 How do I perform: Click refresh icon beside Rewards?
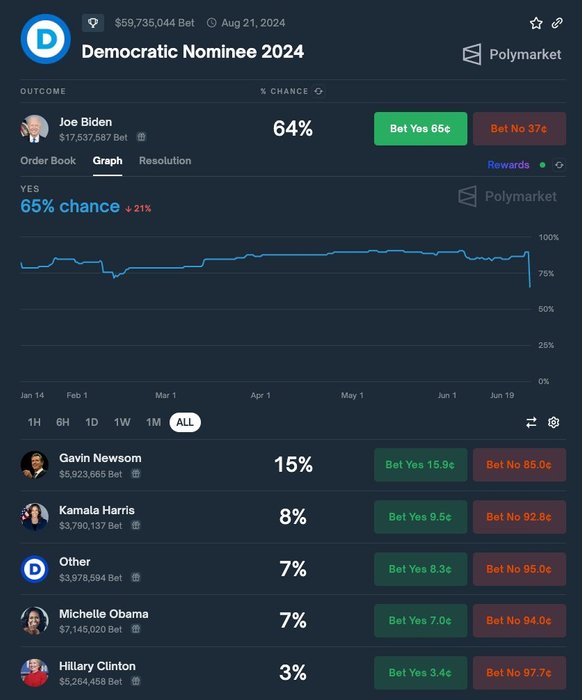[559, 165]
